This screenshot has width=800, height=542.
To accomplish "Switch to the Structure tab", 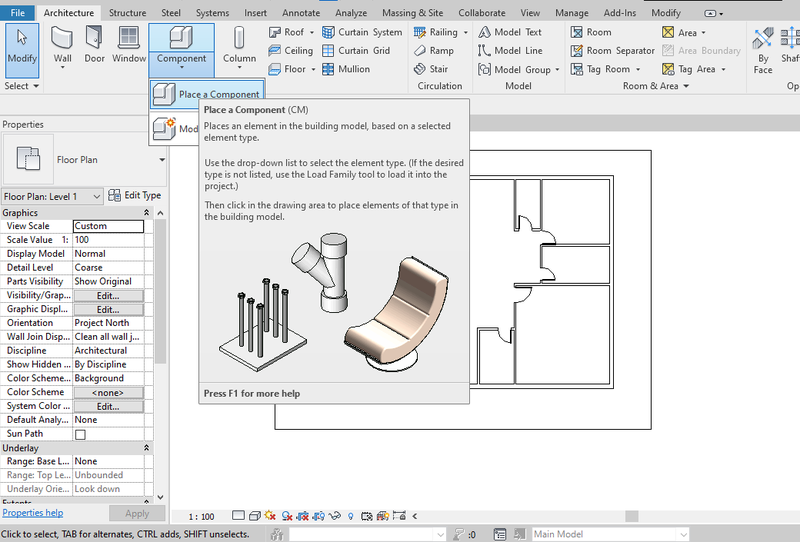I will pyautogui.click(x=128, y=13).
